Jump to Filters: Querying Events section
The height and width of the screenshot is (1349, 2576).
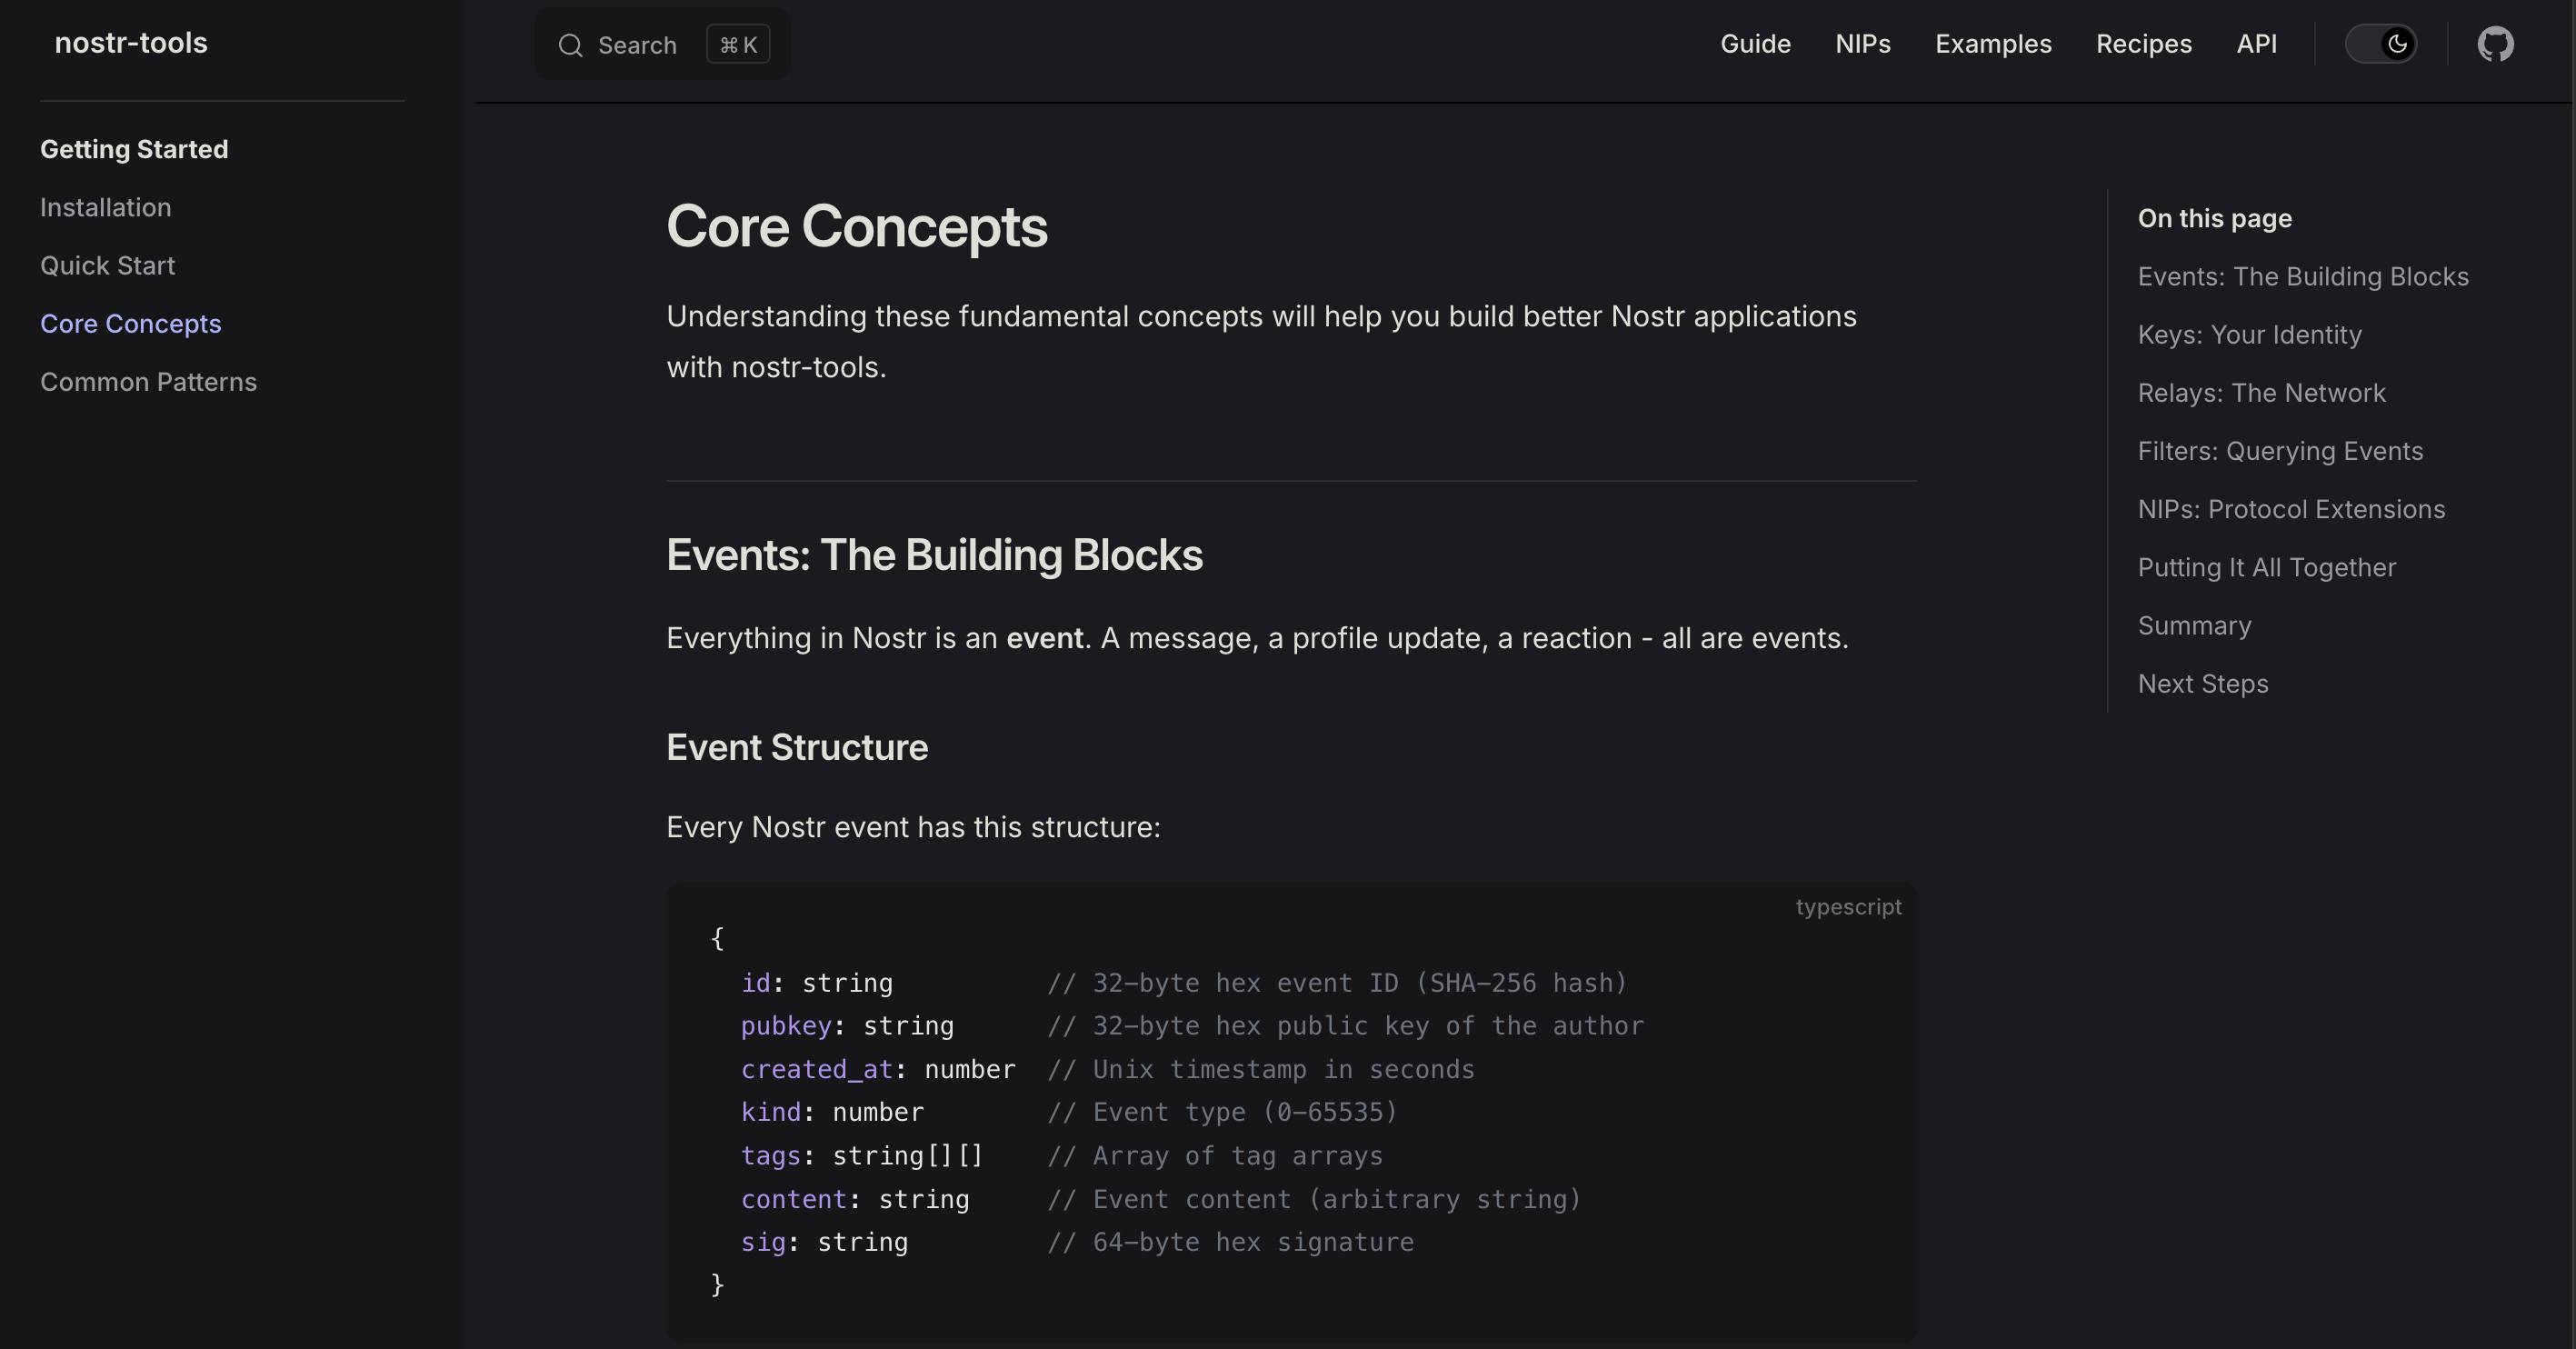(2280, 450)
